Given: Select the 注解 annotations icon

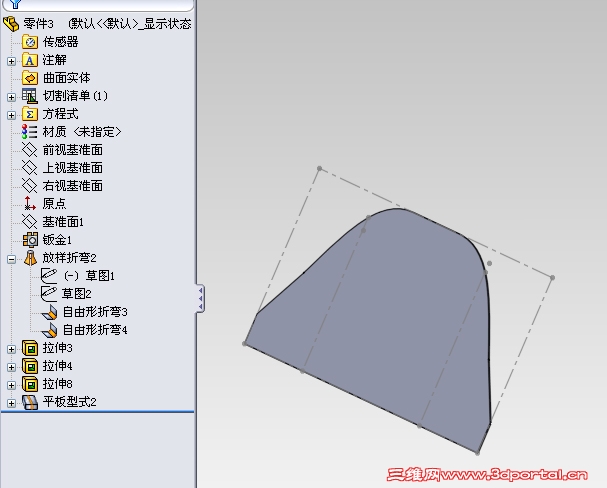Looking at the screenshot, I should (x=30, y=60).
